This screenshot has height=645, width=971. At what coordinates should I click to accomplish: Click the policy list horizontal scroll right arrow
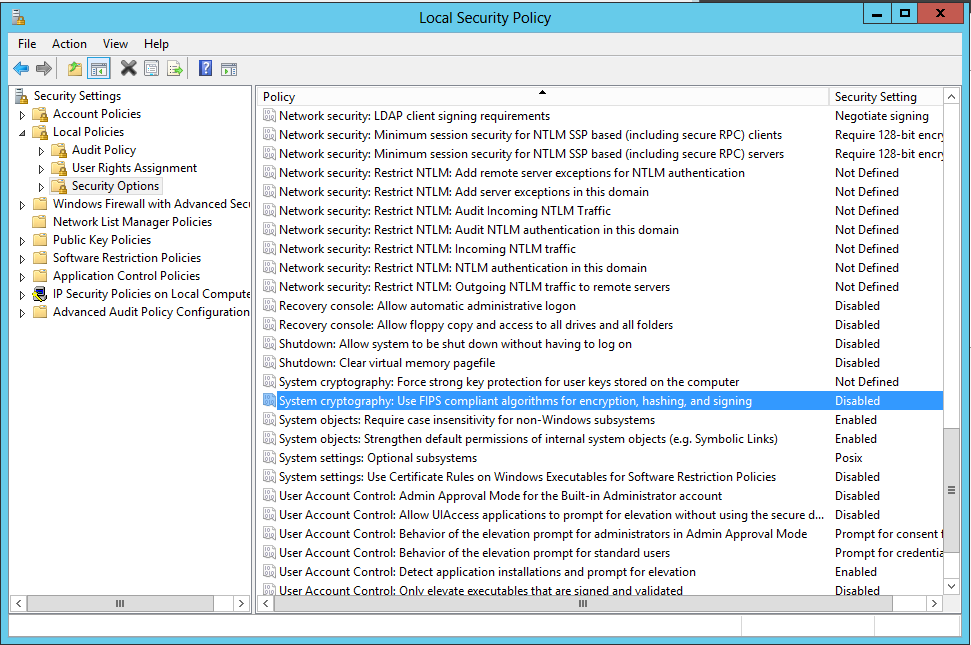[934, 603]
